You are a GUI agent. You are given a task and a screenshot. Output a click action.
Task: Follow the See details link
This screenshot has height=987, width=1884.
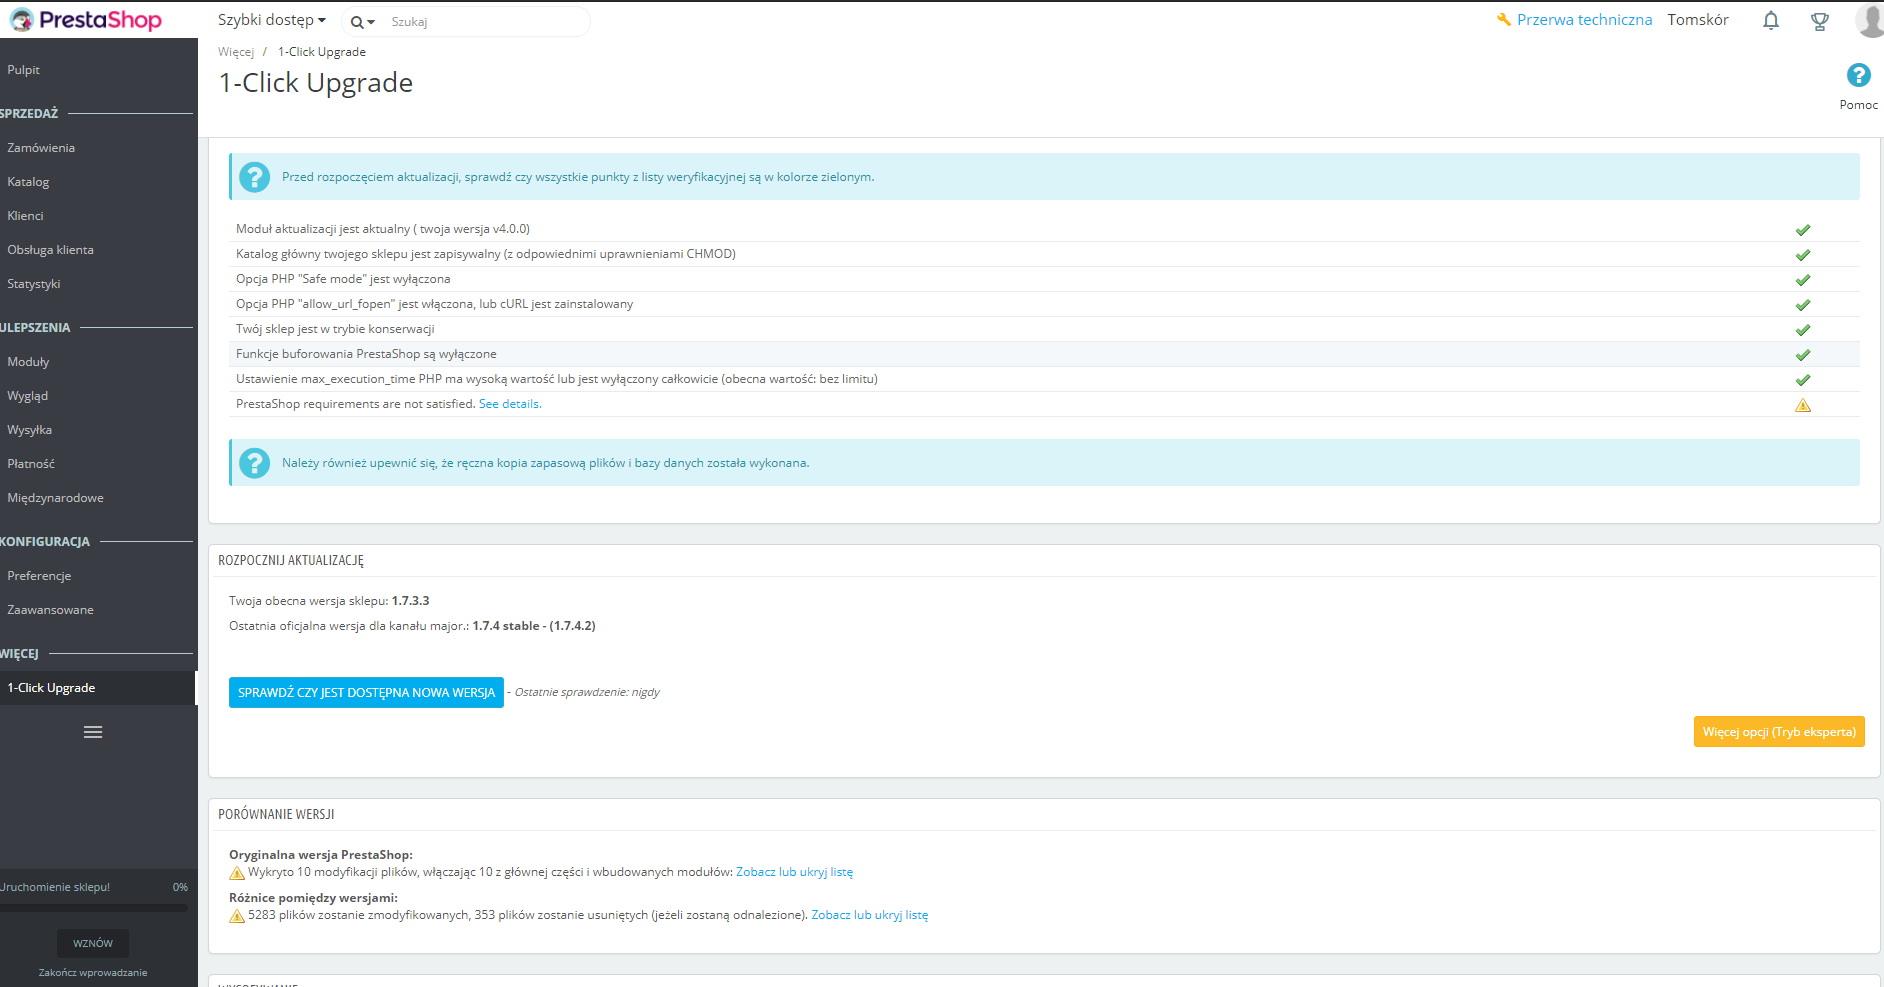coord(510,404)
